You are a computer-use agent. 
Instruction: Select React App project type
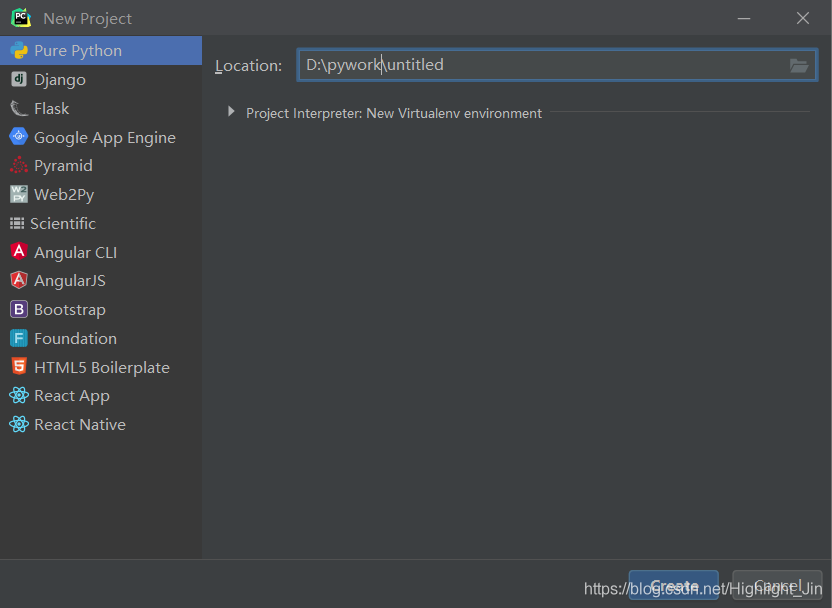[71, 396]
